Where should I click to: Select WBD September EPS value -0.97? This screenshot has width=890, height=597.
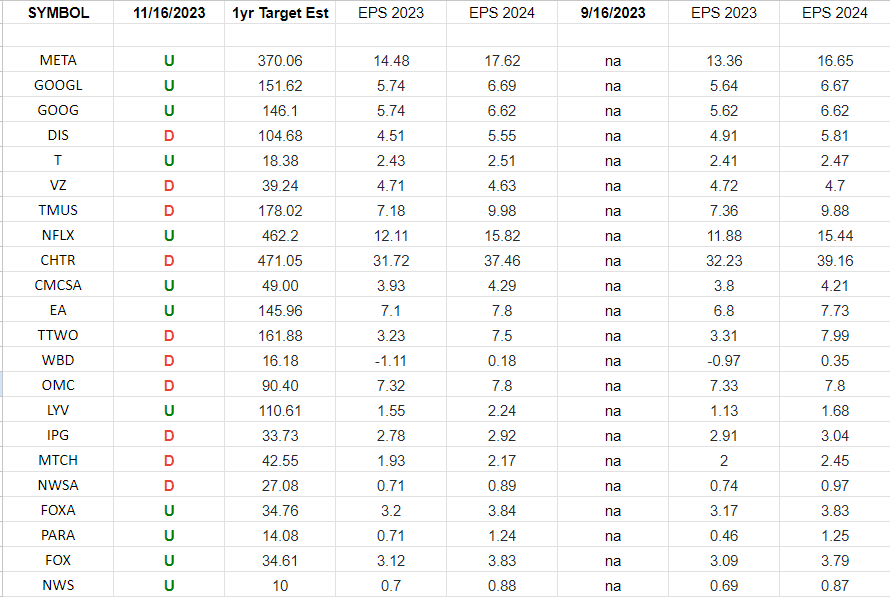tap(724, 360)
